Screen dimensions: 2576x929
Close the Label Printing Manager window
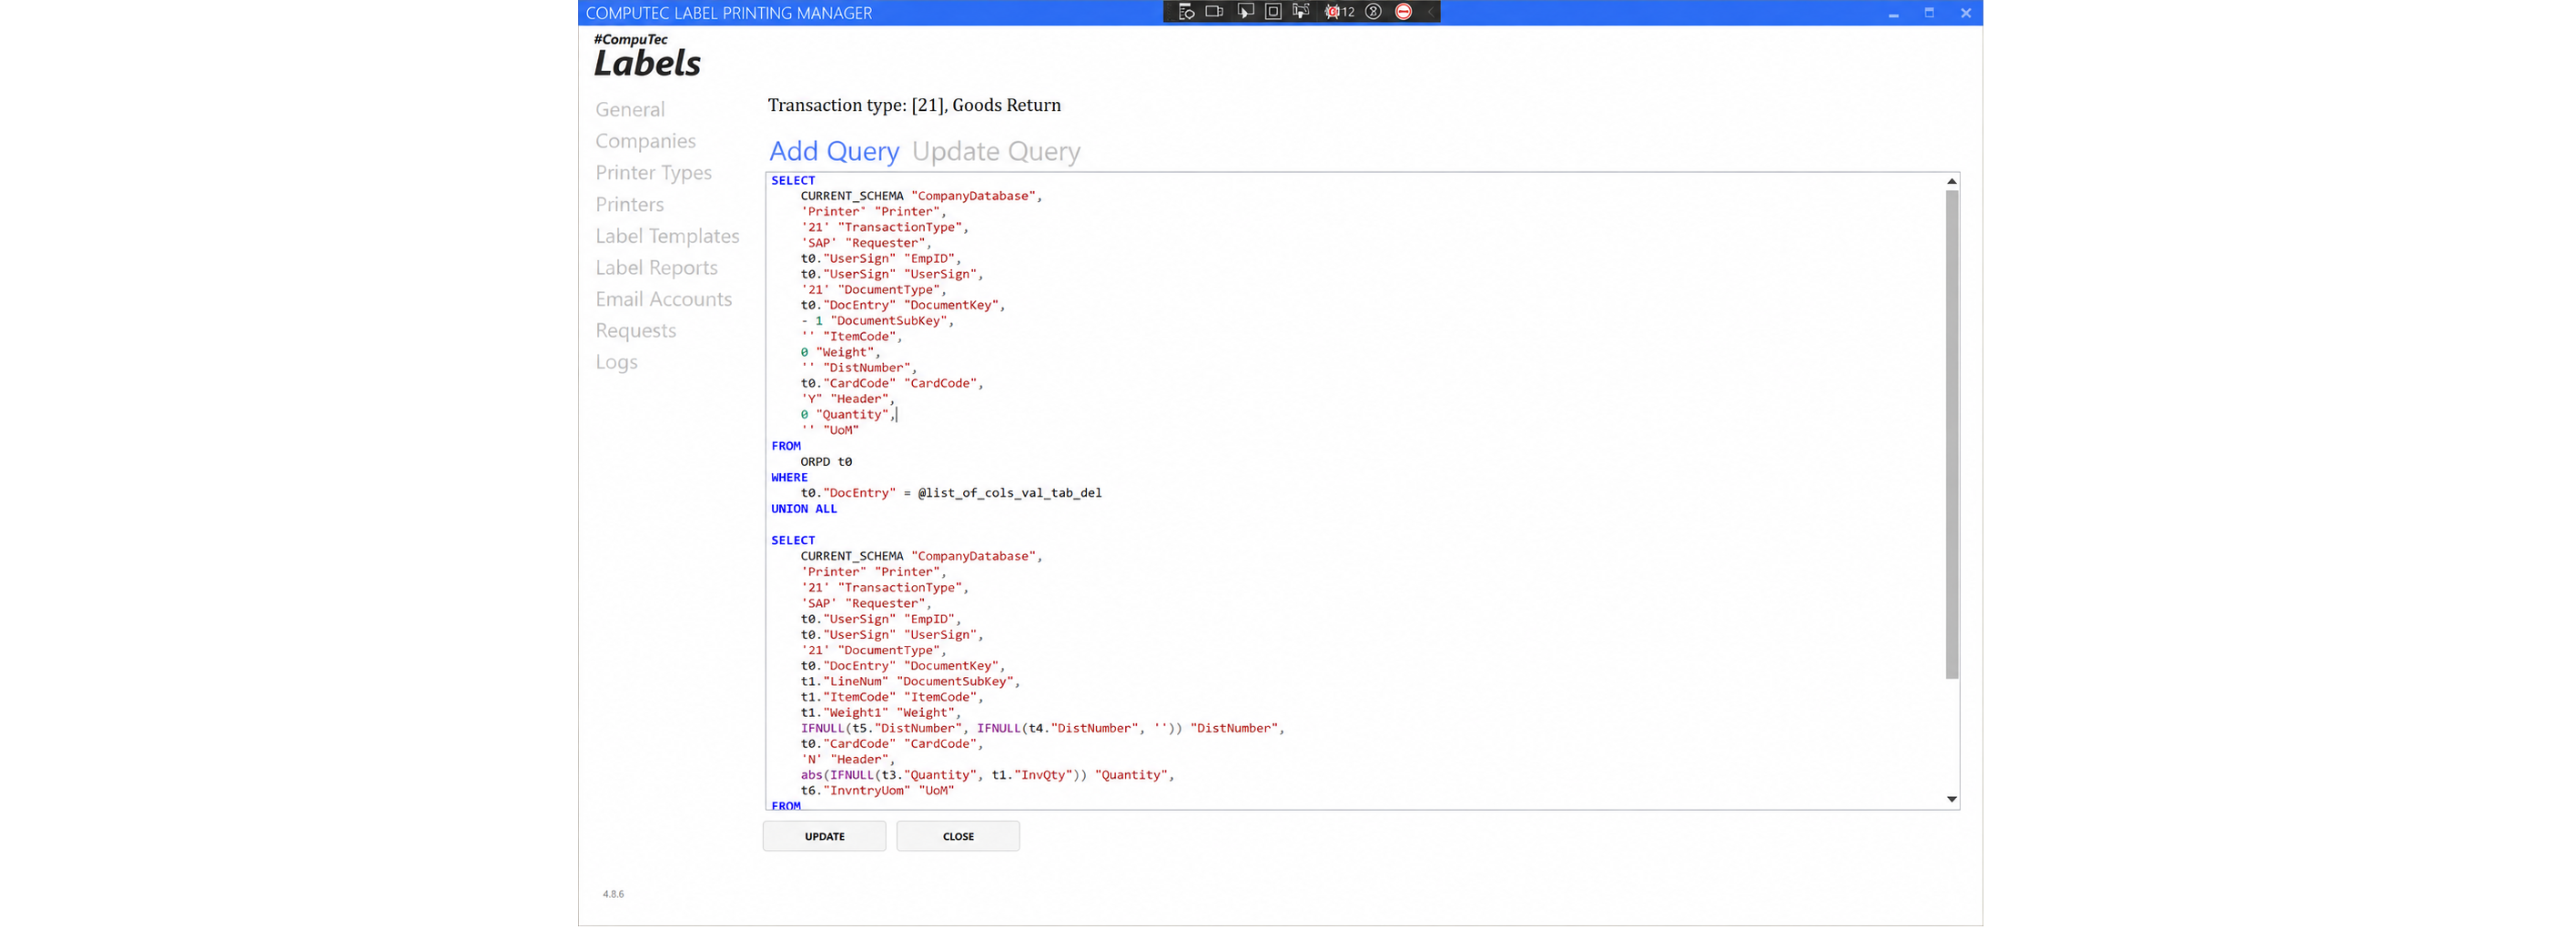coord(1965,13)
